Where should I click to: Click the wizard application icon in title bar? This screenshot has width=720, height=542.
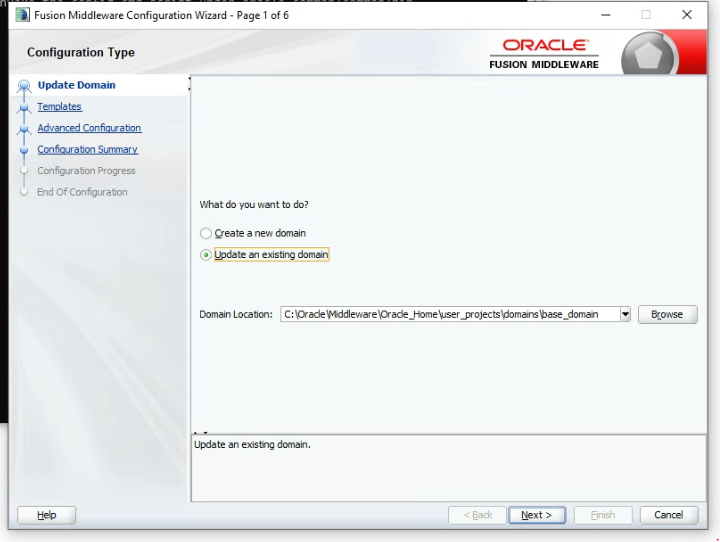[x=22, y=15]
